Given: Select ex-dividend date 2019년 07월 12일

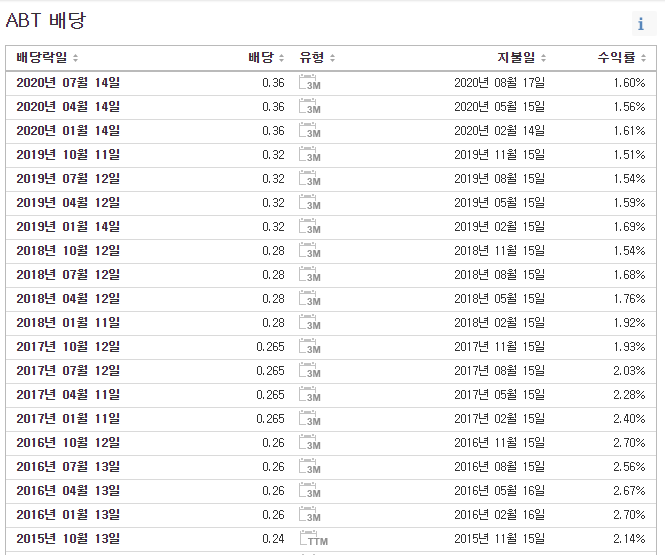Looking at the screenshot, I should [68, 178].
